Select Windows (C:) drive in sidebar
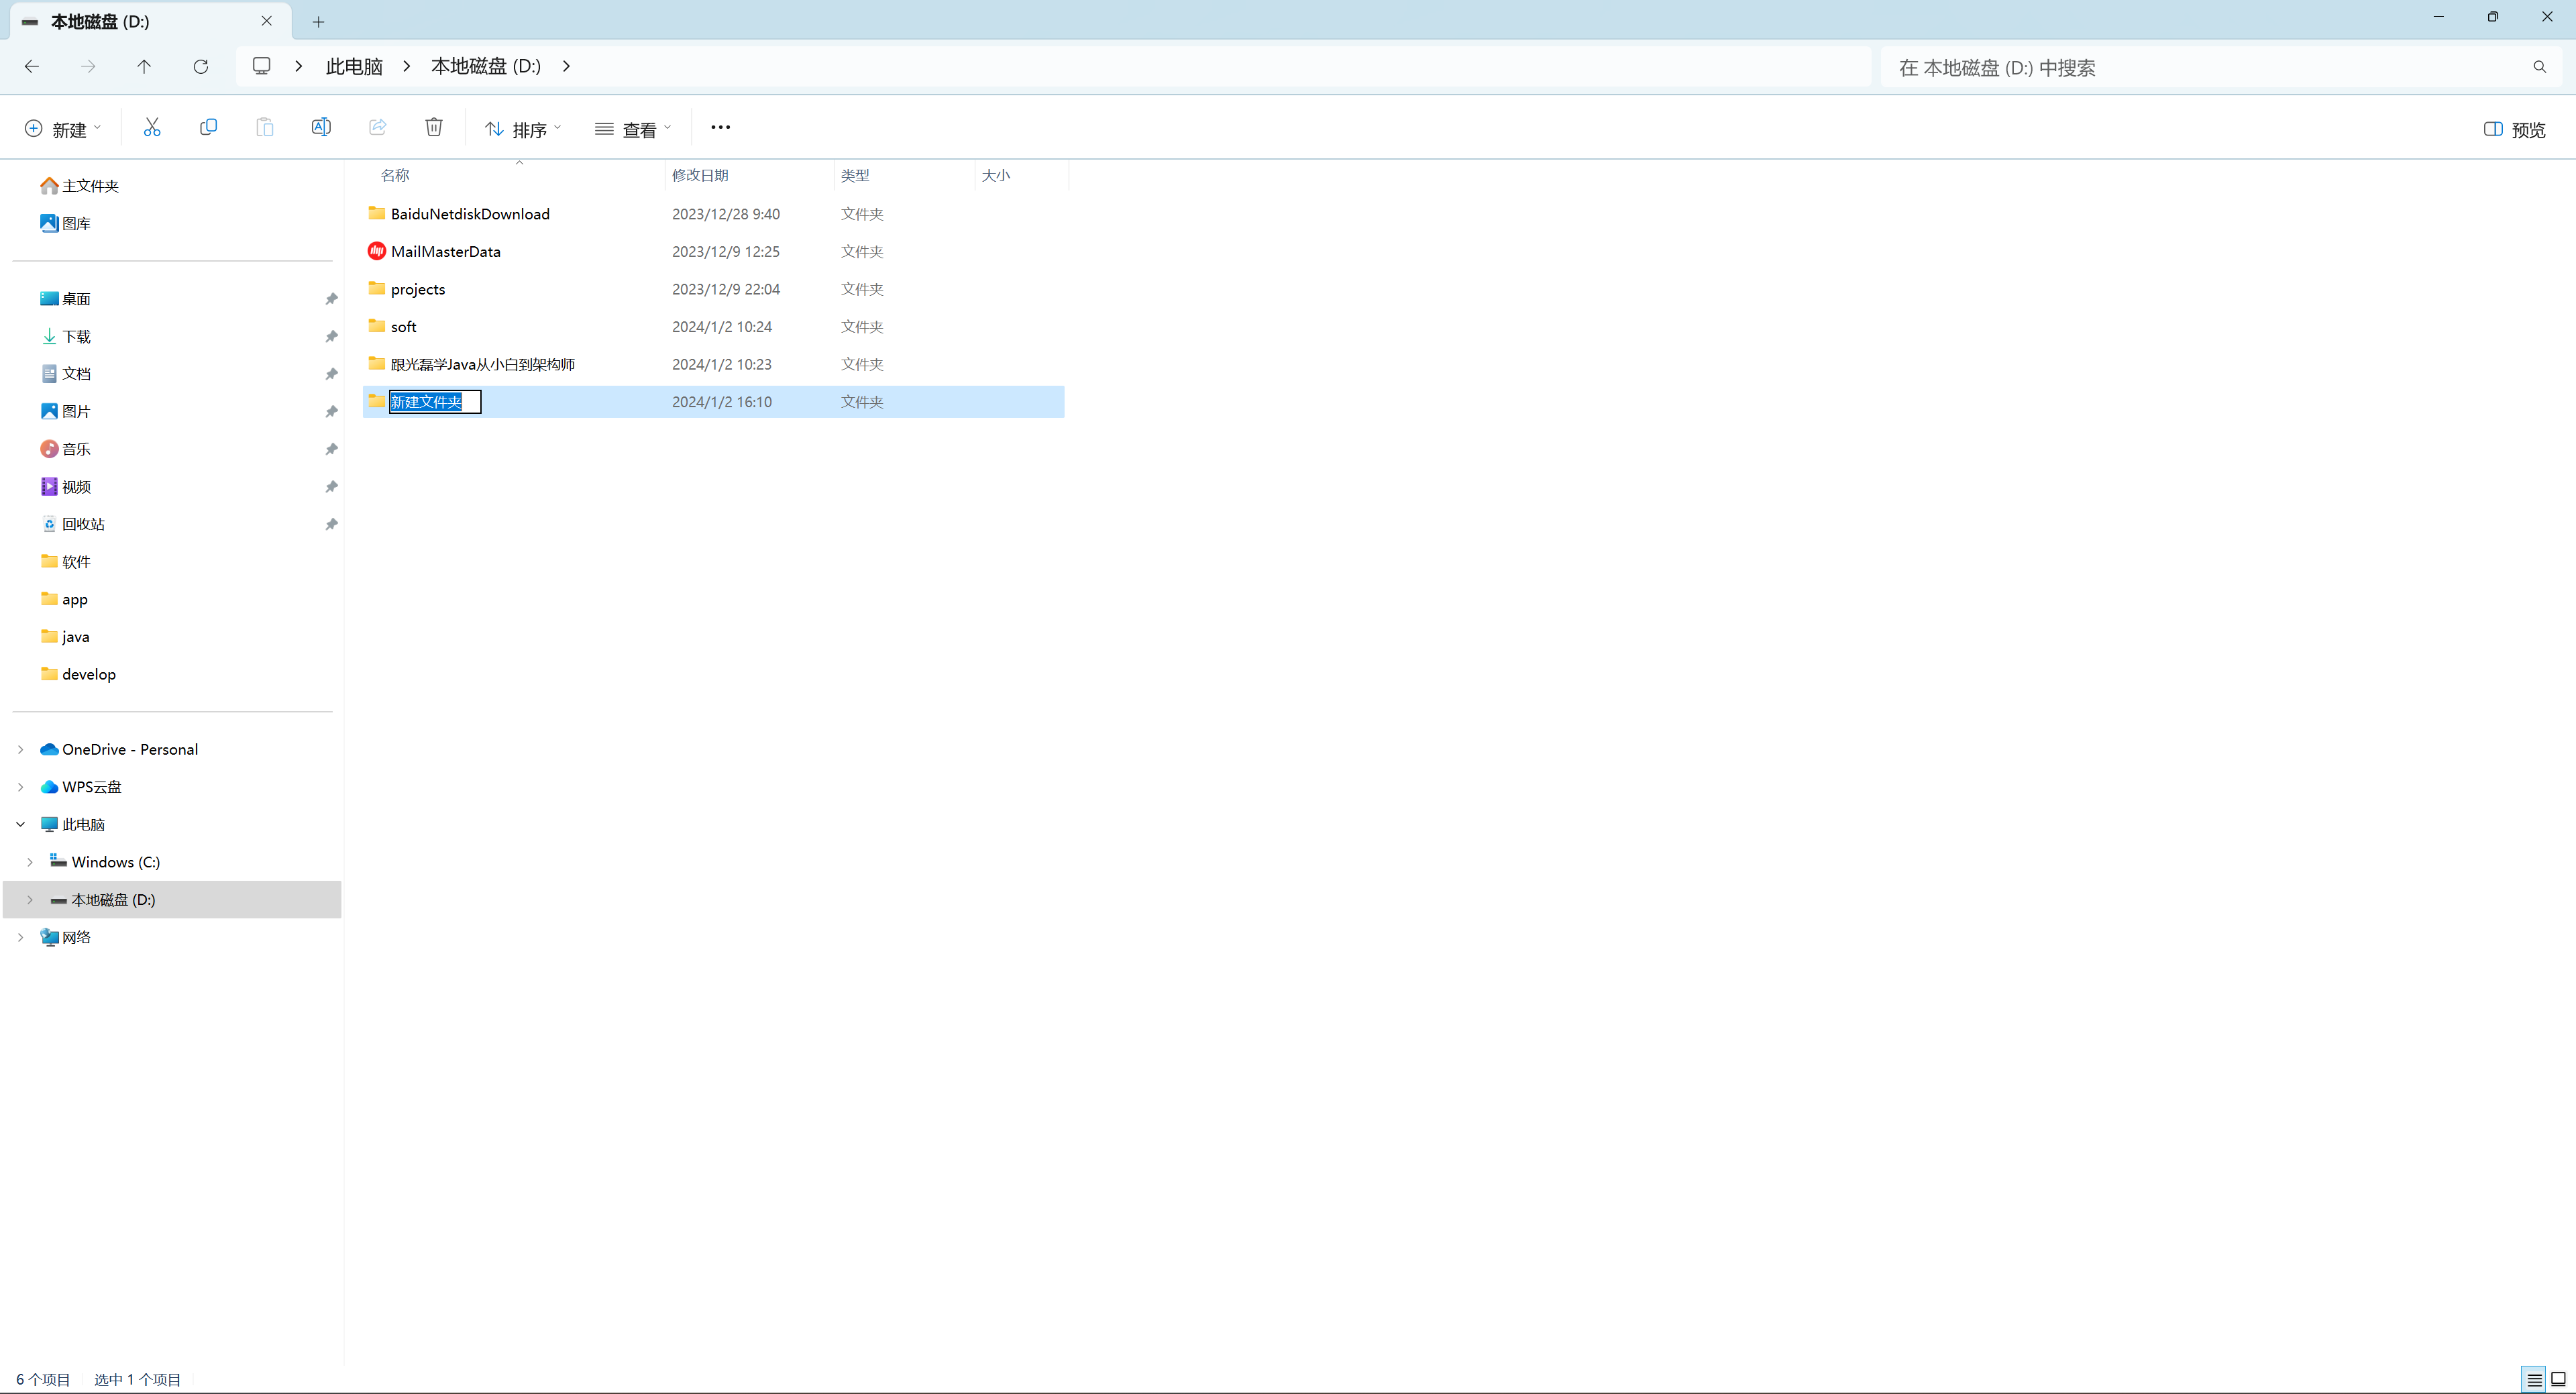This screenshot has width=2576, height=1394. [105, 862]
